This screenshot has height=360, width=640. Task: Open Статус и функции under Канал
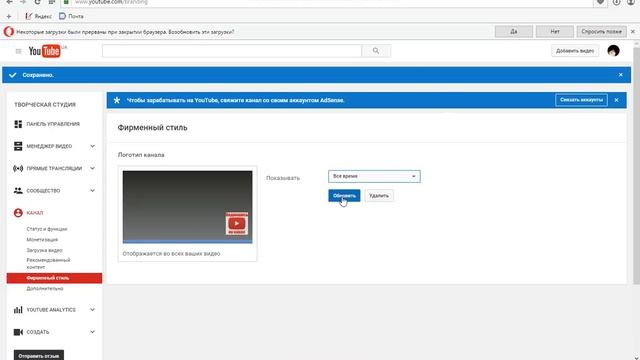click(x=47, y=229)
